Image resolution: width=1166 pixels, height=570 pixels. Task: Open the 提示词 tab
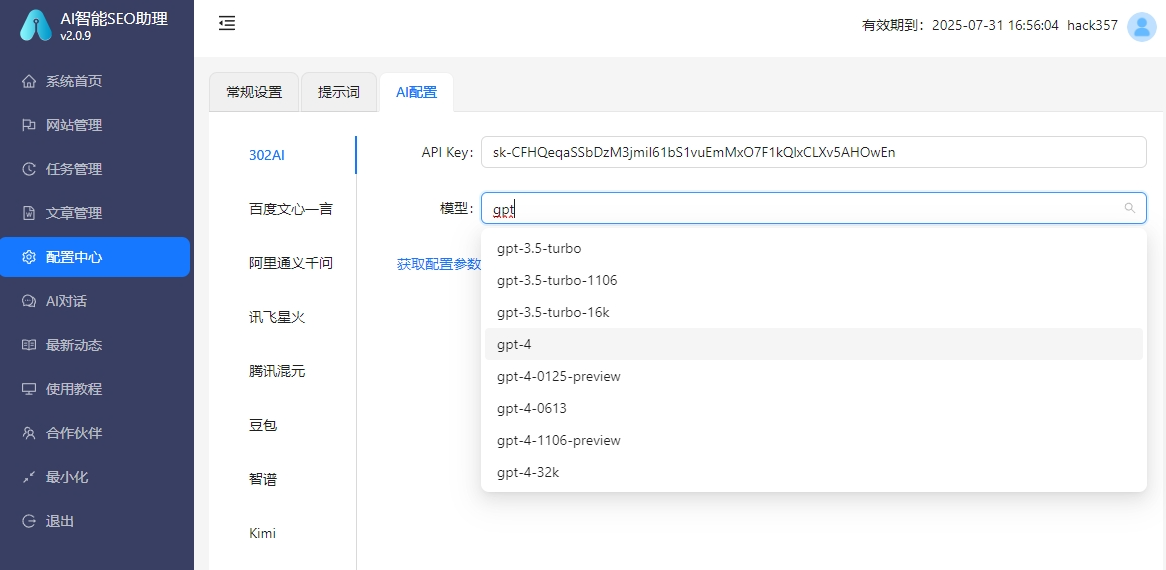pyautogui.click(x=338, y=92)
